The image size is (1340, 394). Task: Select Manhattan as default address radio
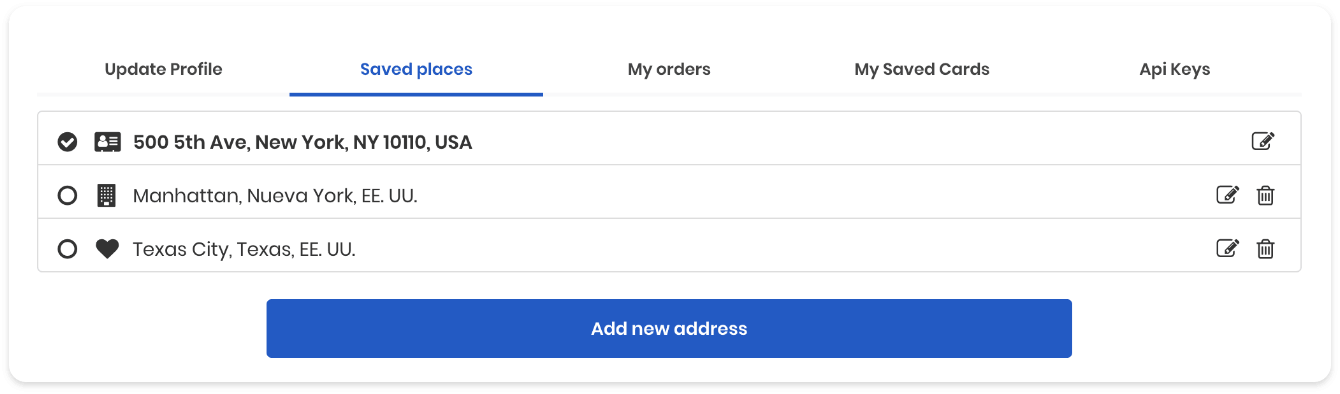[67, 196]
